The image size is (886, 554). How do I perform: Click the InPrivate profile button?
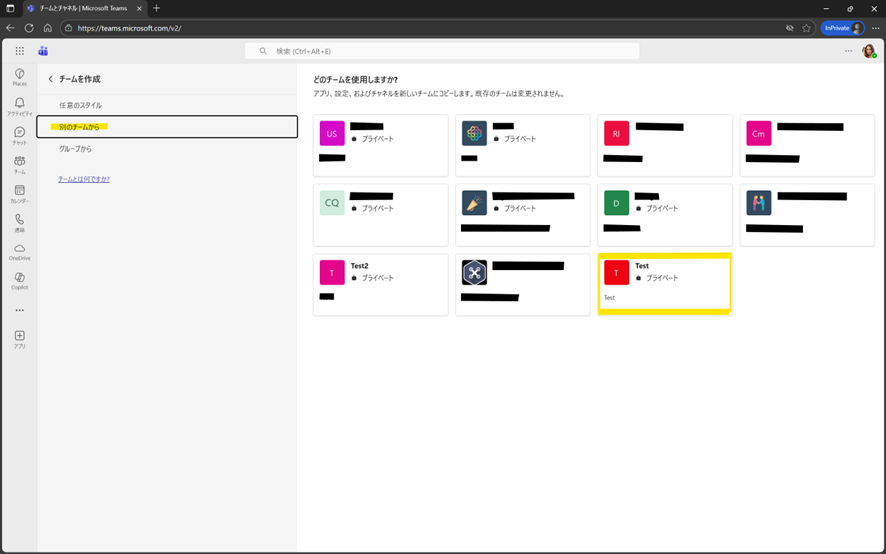point(842,28)
